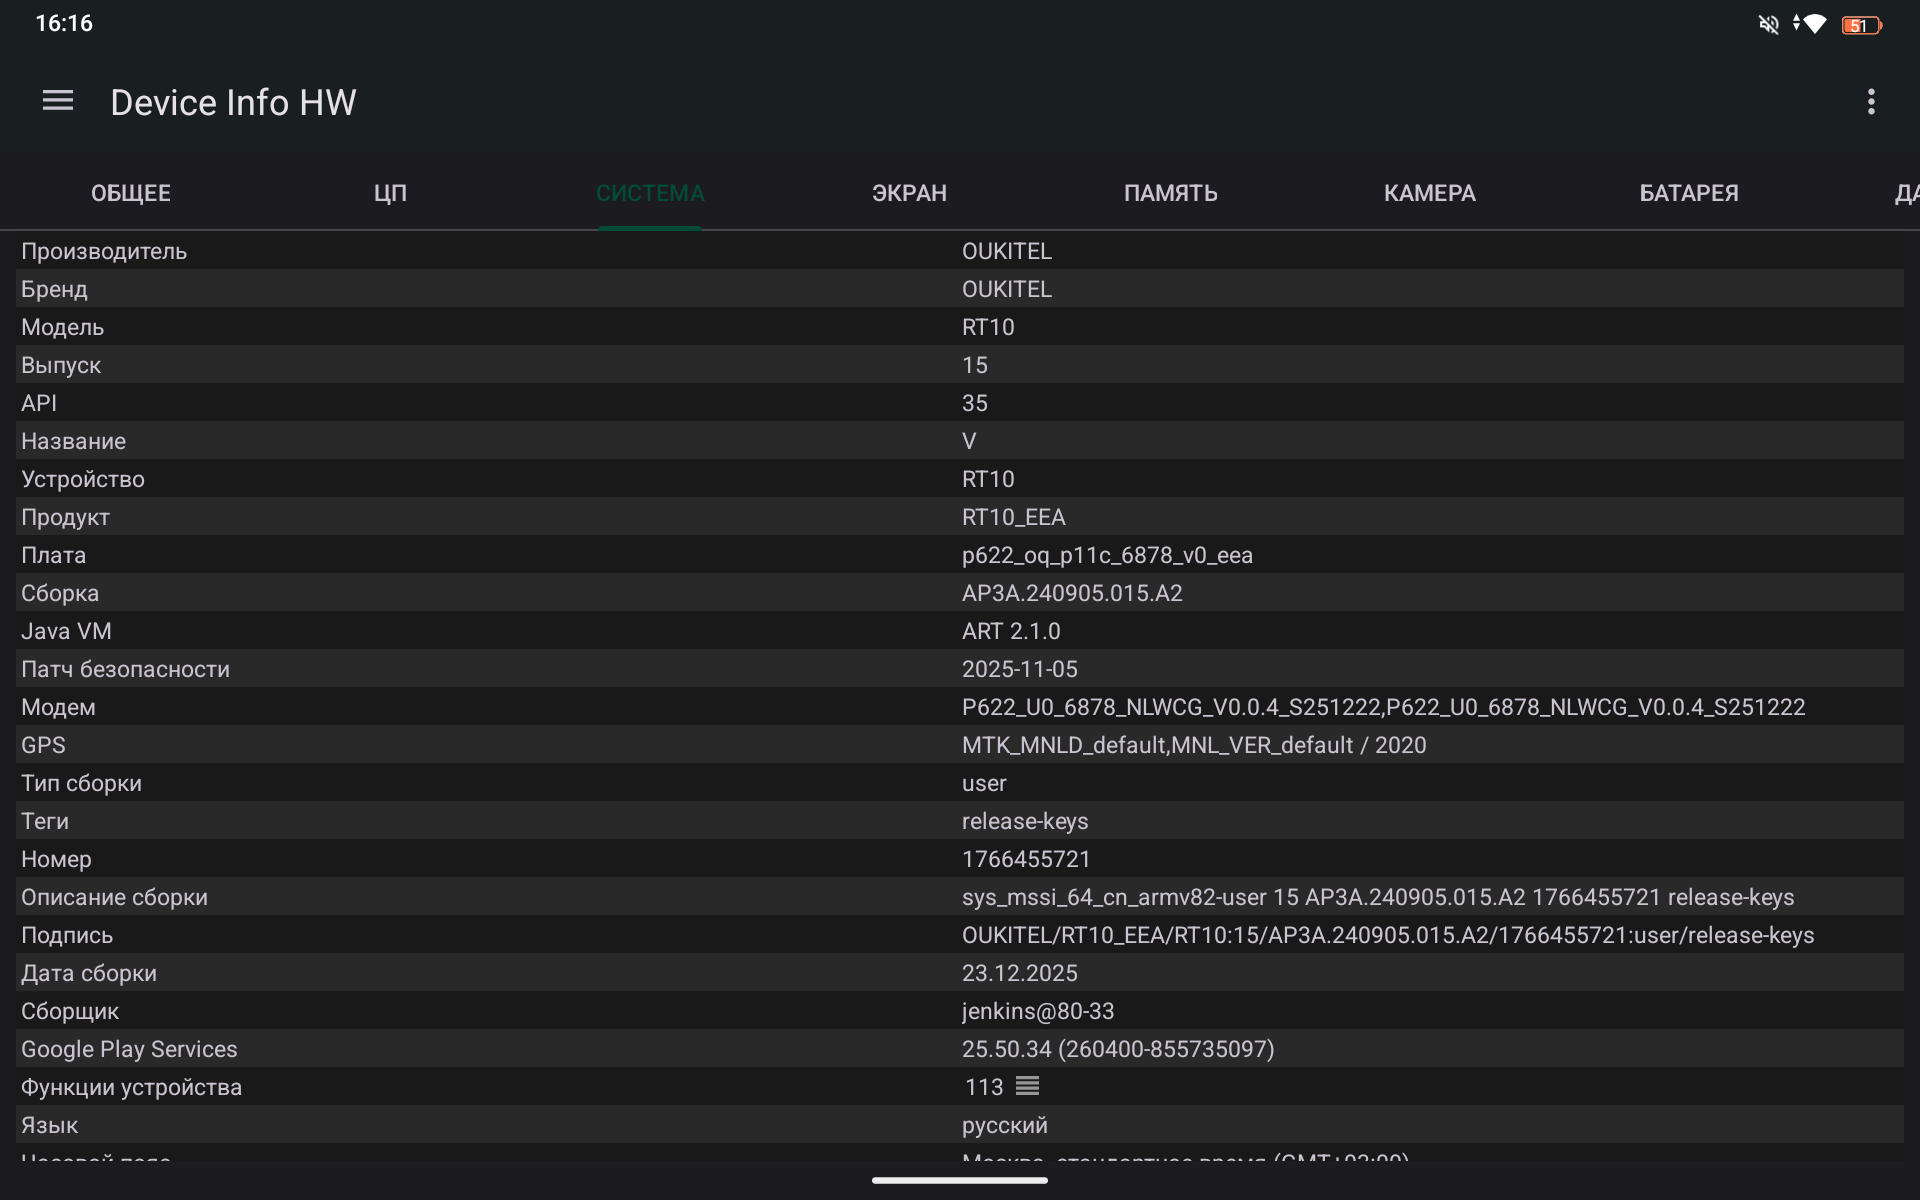Tap the clock in status bar
The width and height of the screenshot is (1920, 1200).
64,23
